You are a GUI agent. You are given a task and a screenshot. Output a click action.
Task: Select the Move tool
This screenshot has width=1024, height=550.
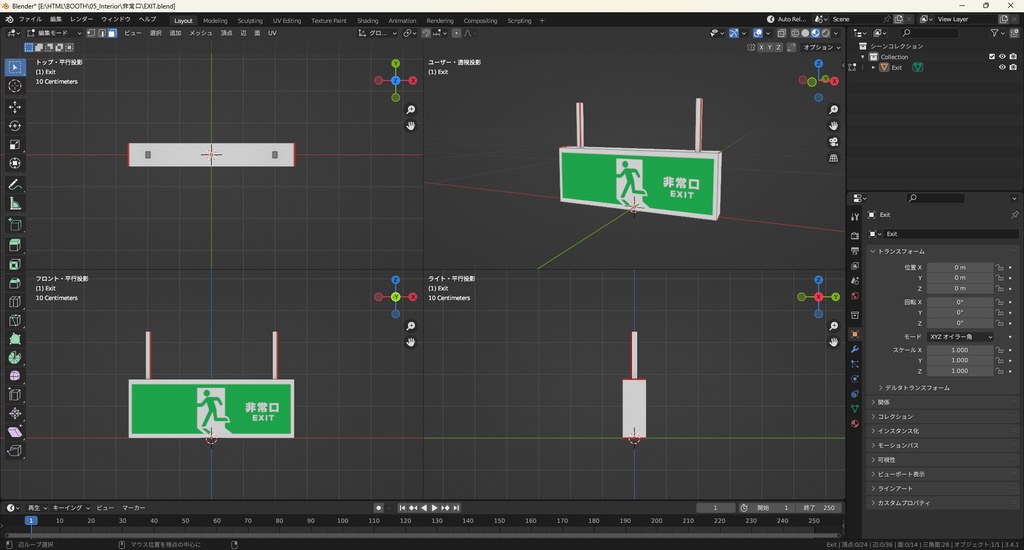(x=15, y=106)
